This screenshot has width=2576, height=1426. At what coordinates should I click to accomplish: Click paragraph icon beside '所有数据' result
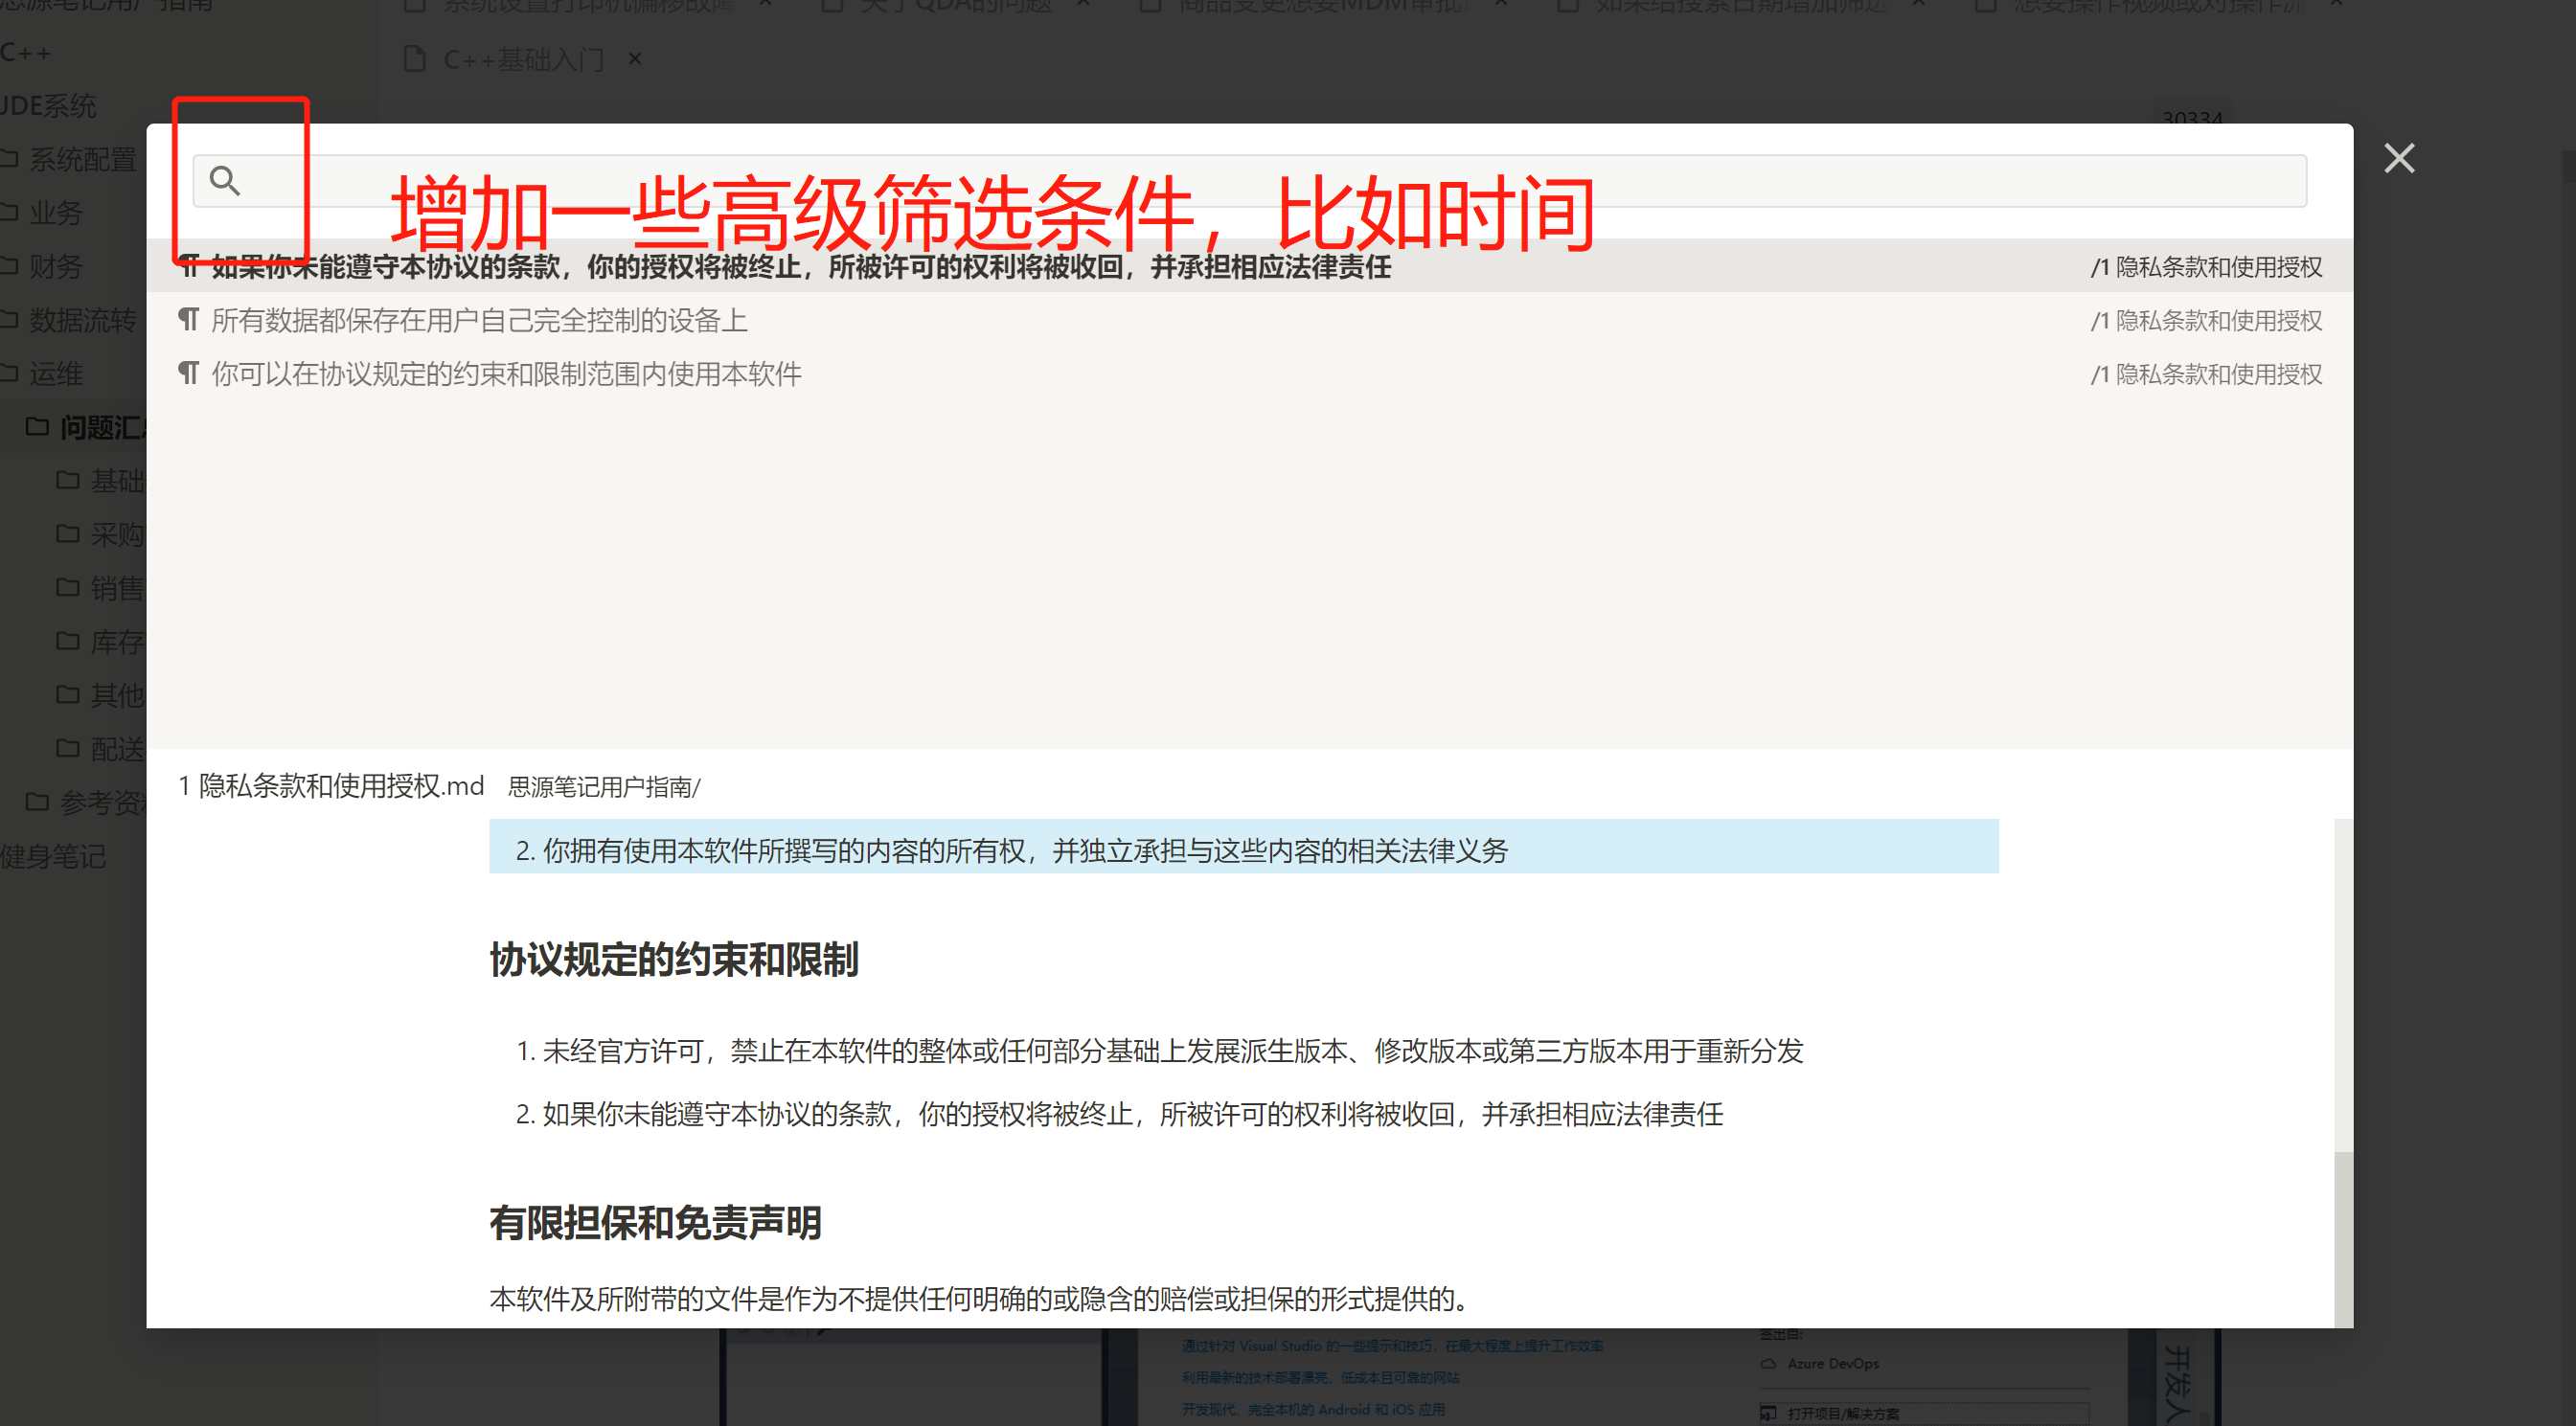point(189,320)
